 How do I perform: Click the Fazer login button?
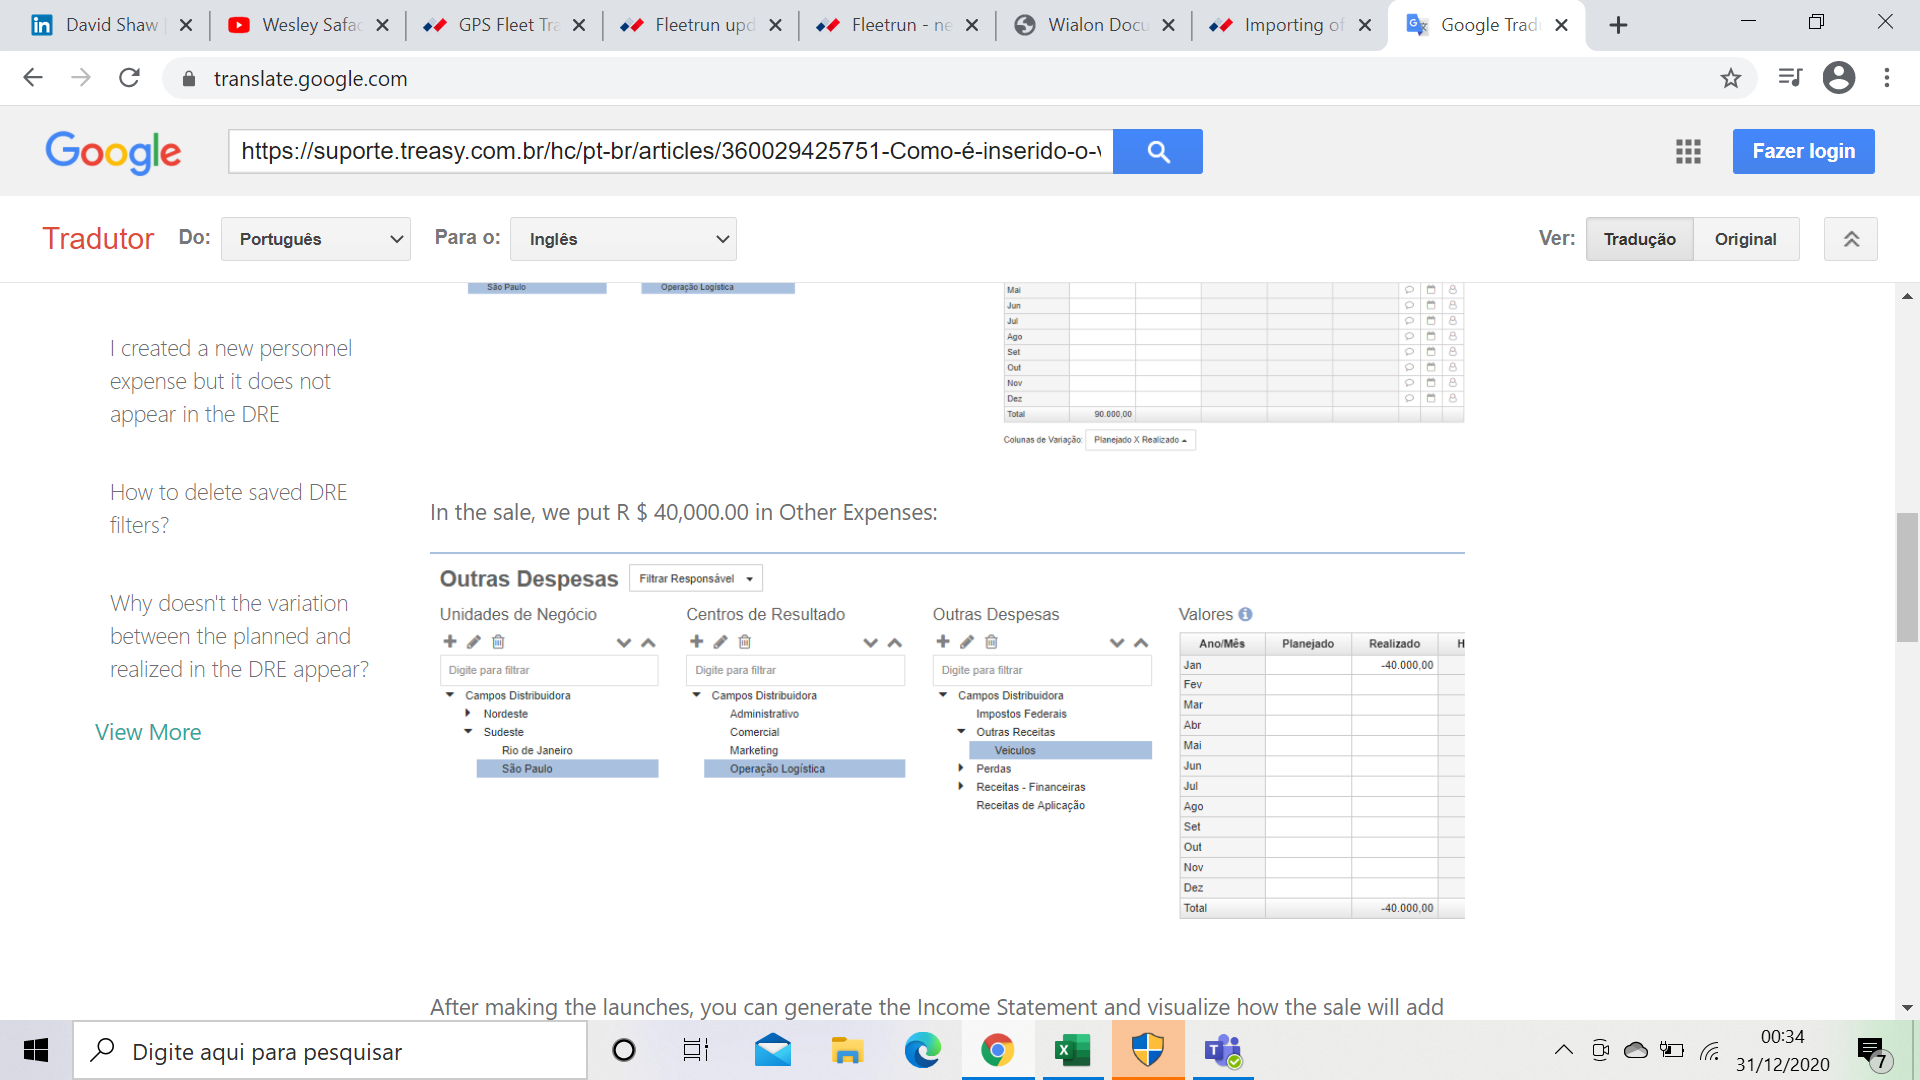pos(1803,151)
